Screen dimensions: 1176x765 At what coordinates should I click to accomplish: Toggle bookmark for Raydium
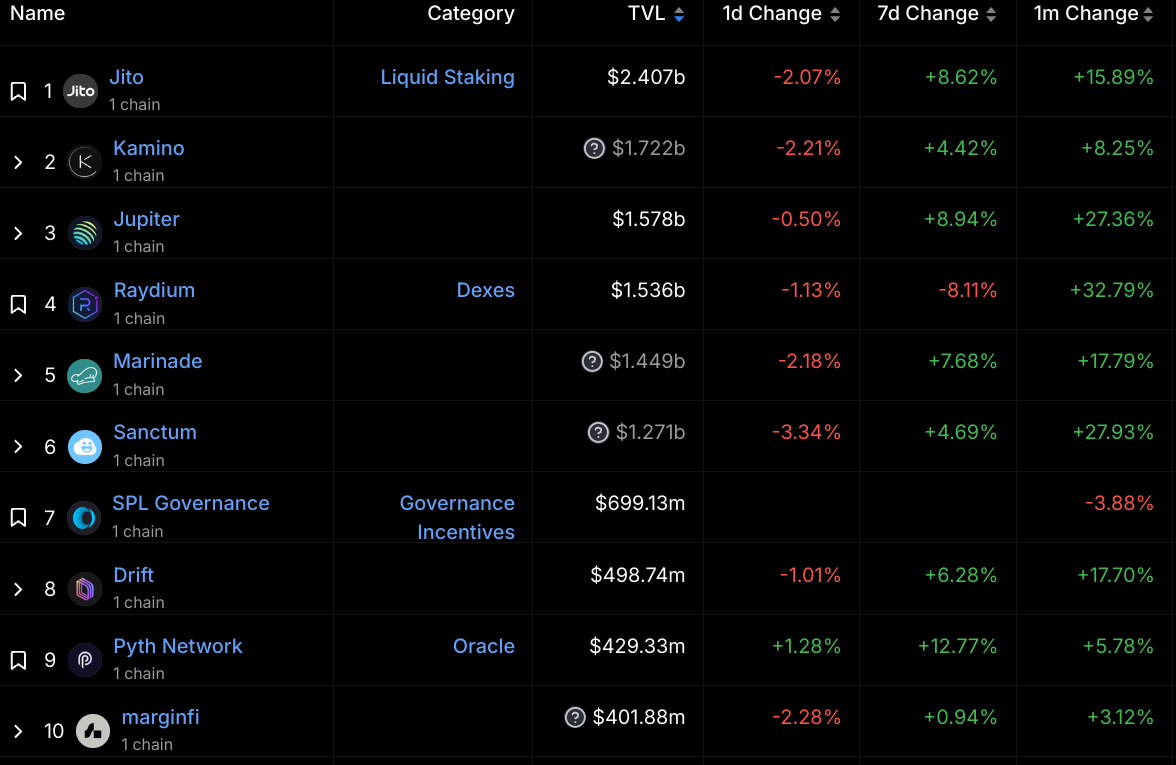[x=18, y=304]
